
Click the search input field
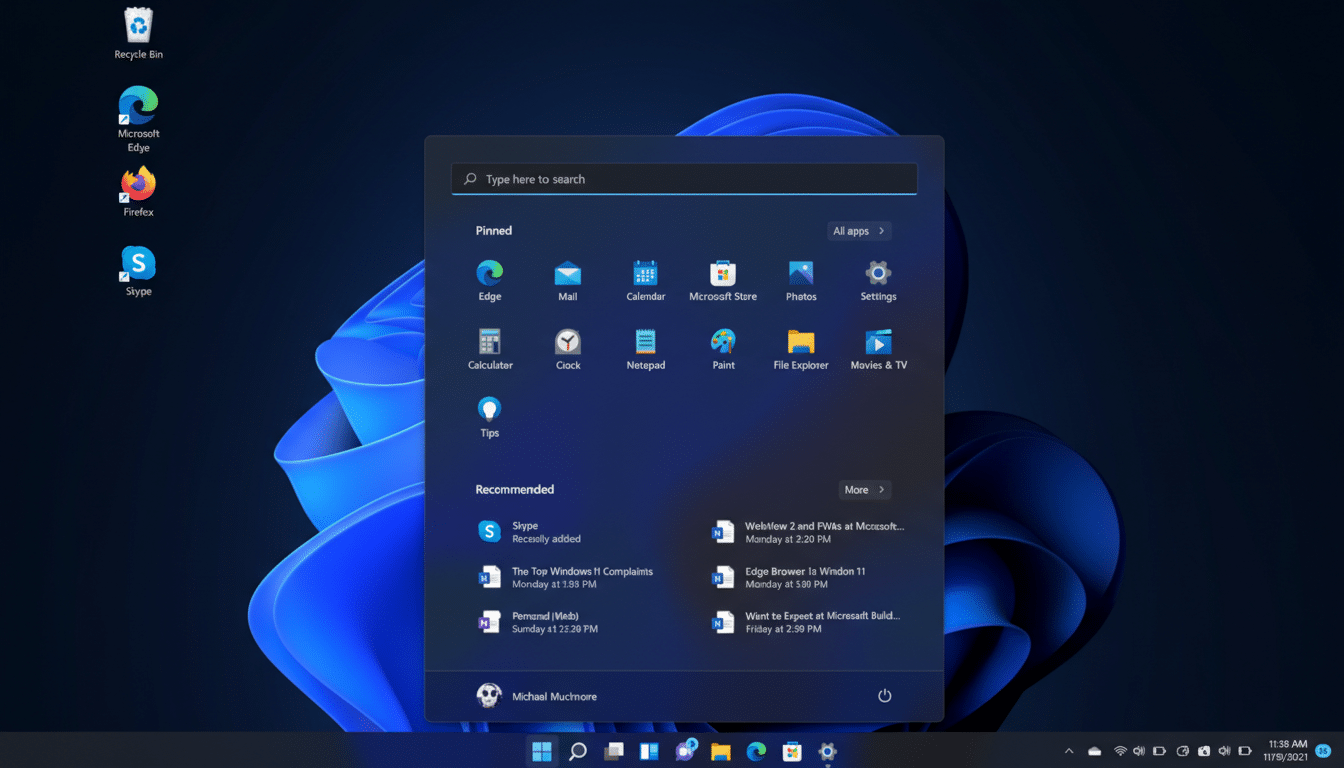click(684, 178)
